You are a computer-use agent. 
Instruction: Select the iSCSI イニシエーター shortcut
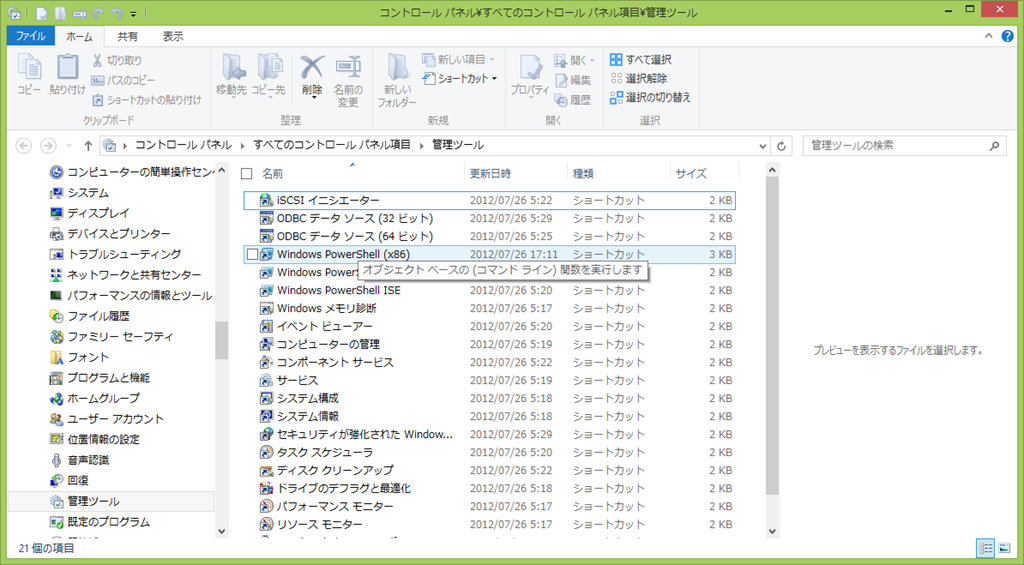coord(489,201)
